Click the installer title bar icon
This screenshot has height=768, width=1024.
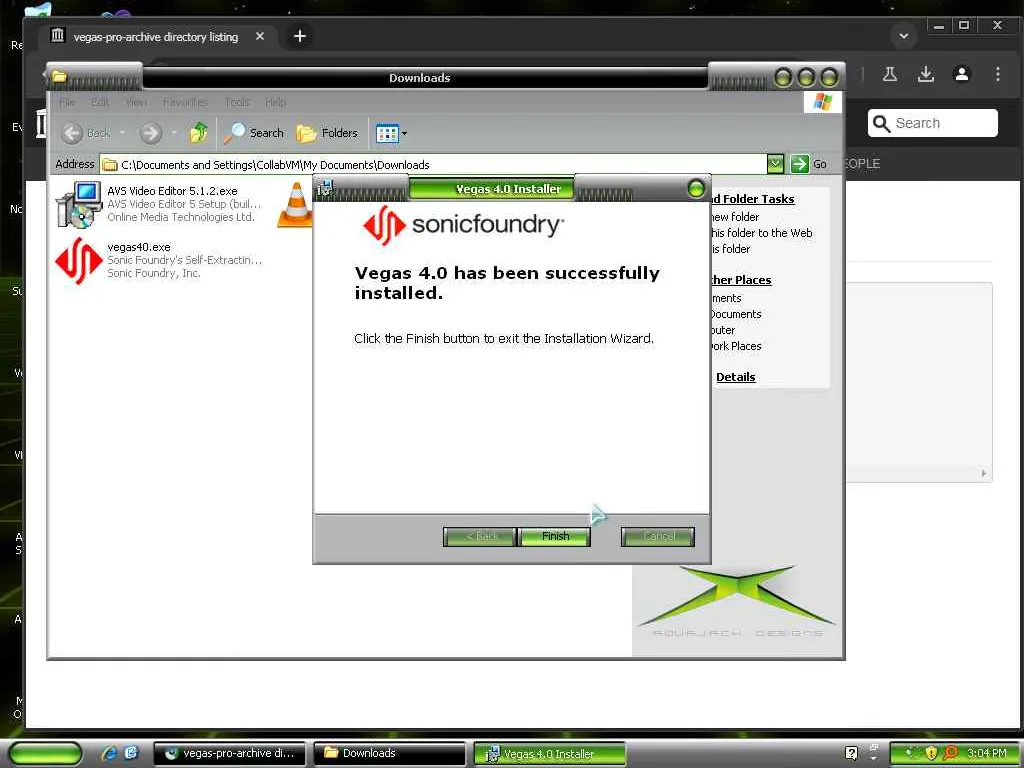[325, 189]
